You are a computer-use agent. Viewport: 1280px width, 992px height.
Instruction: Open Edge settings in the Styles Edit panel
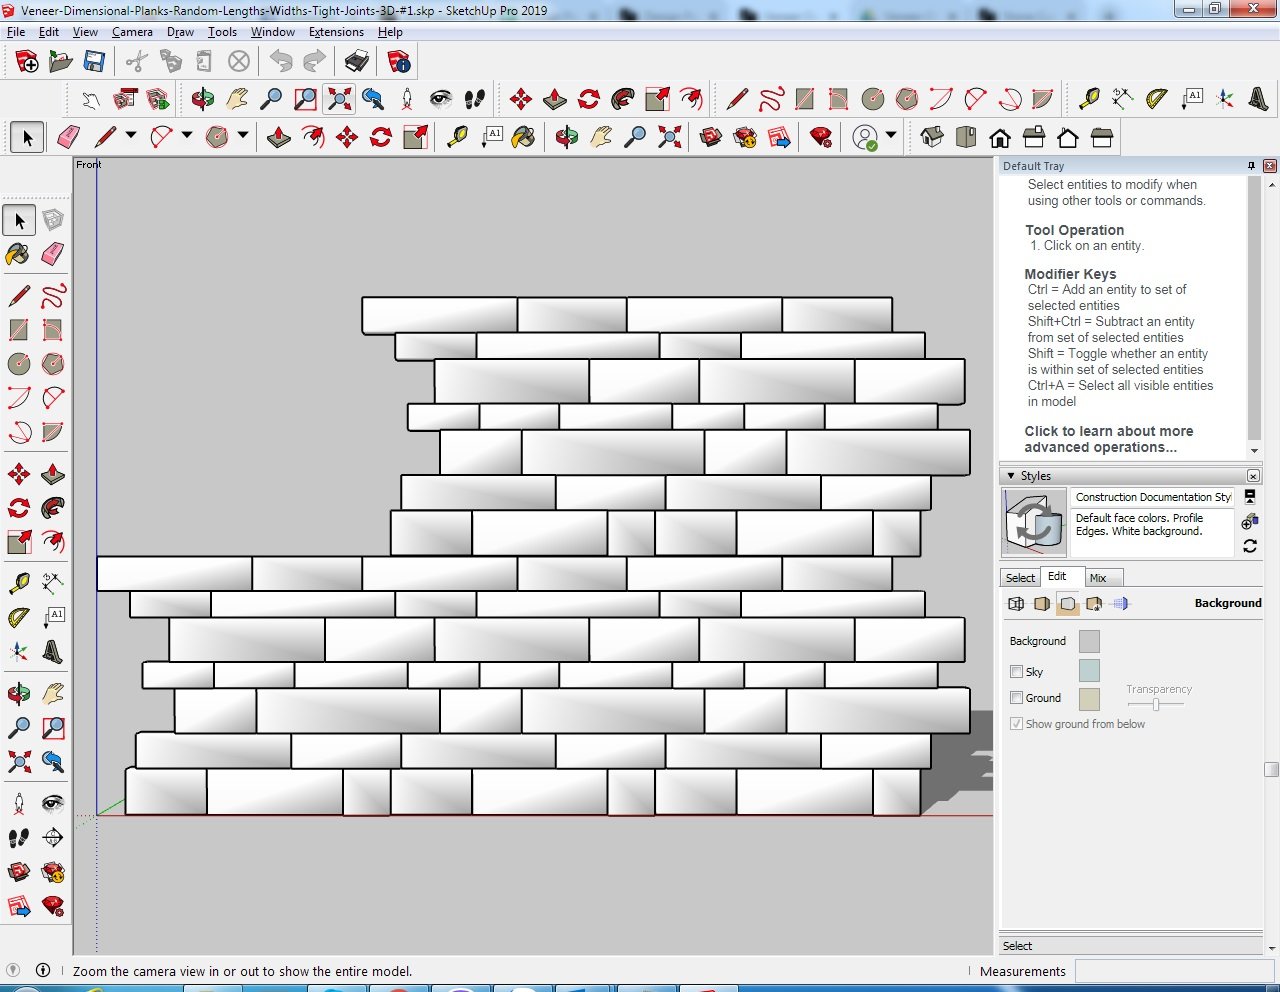click(x=1016, y=604)
